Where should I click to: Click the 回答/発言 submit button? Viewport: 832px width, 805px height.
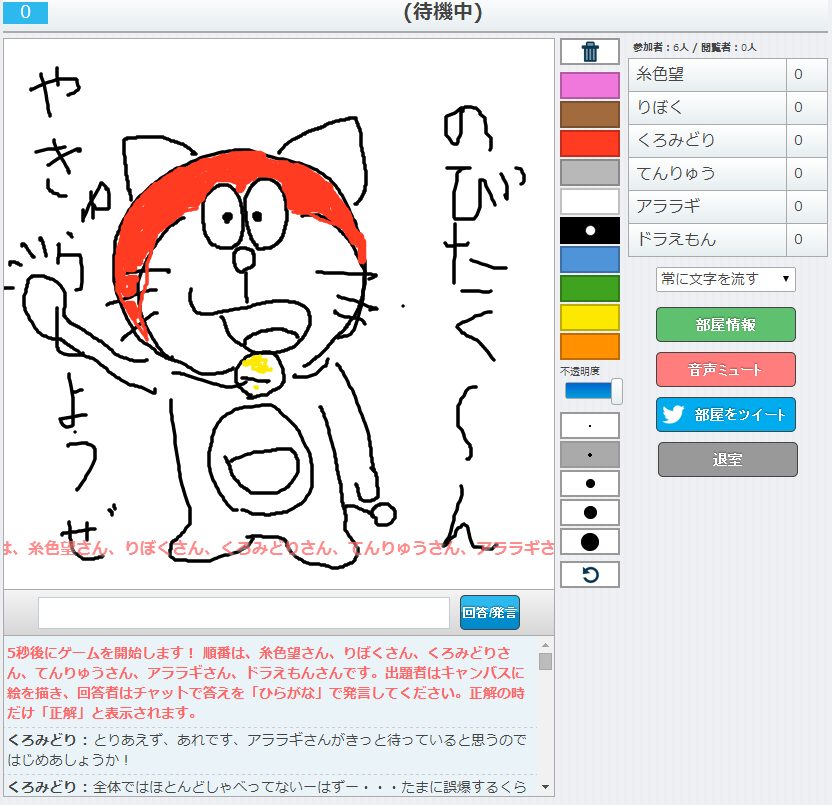(489, 612)
